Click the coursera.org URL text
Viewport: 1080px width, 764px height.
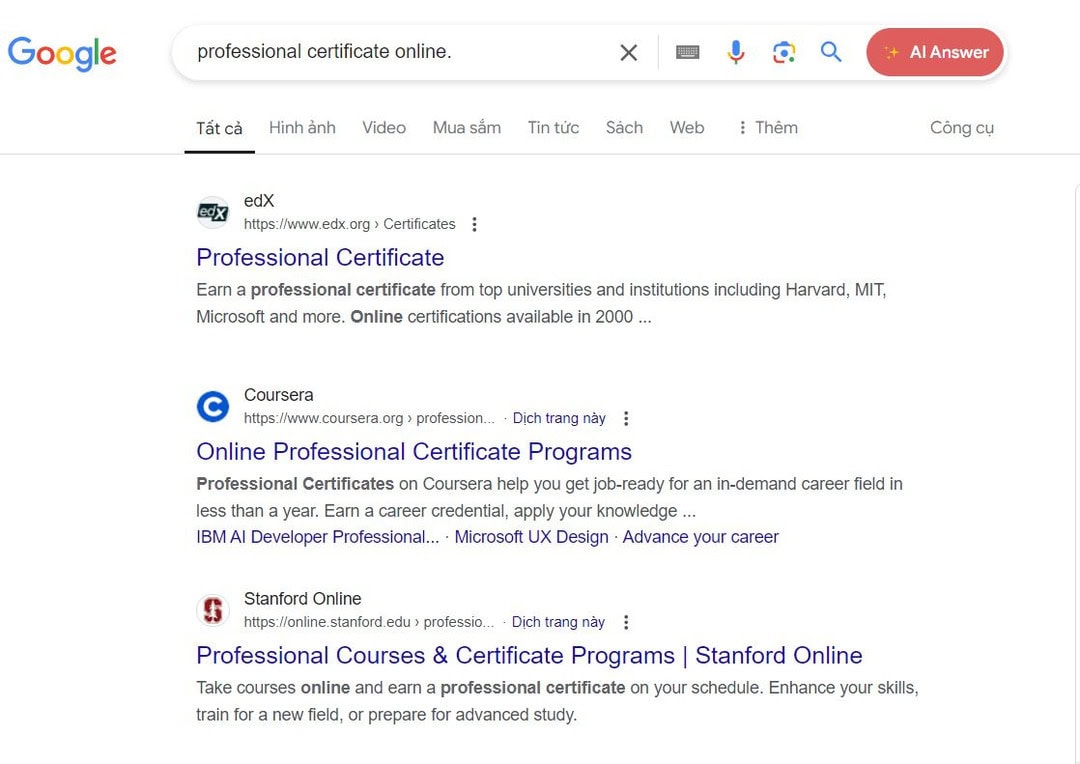point(369,419)
